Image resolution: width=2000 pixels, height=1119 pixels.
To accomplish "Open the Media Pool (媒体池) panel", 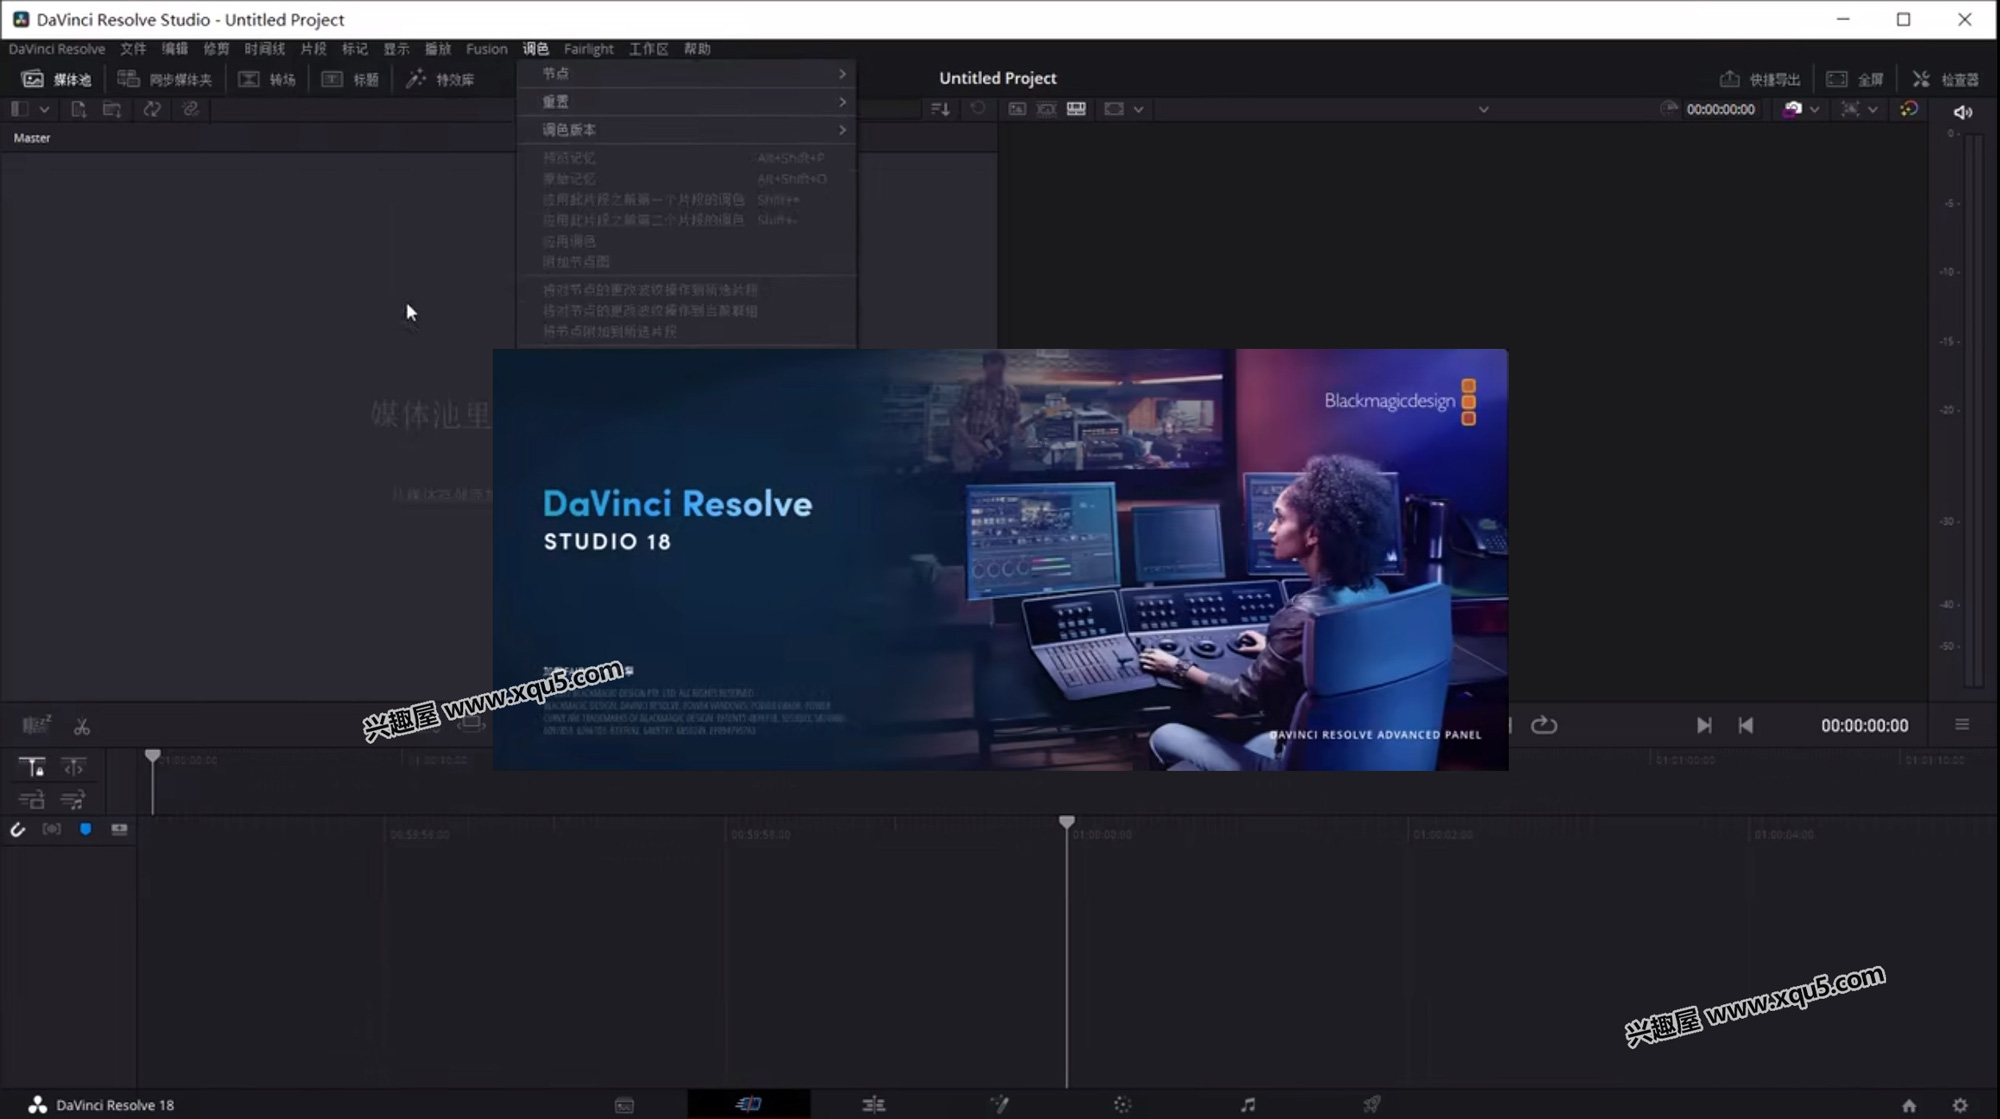I will coord(57,79).
